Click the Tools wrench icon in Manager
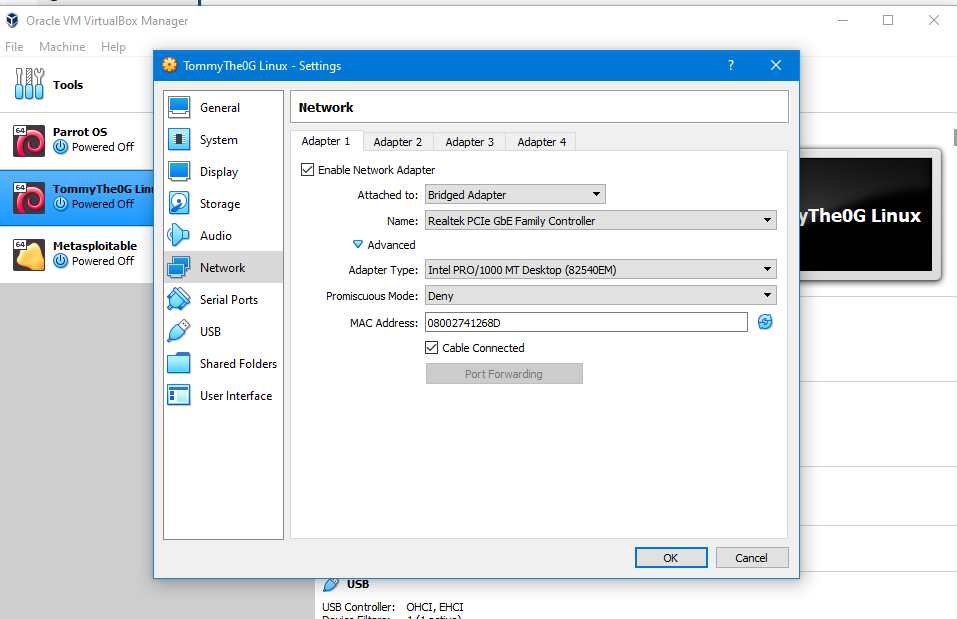957x619 pixels. click(29, 84)
